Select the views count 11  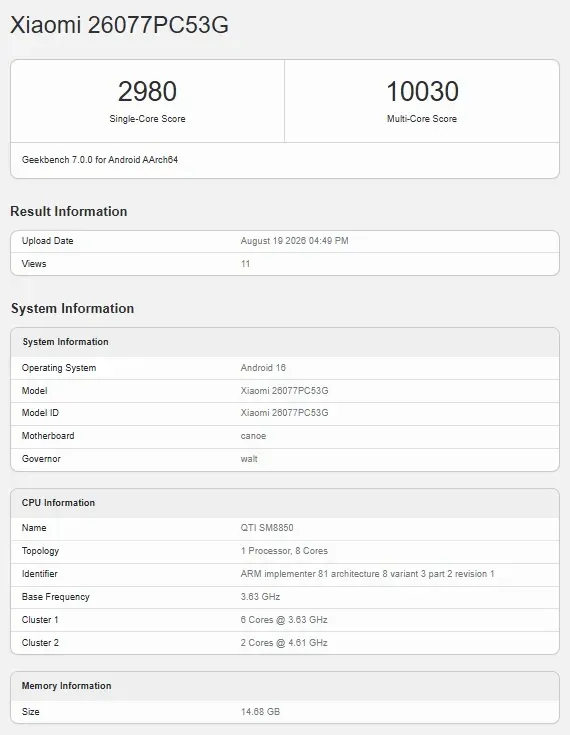245,264
